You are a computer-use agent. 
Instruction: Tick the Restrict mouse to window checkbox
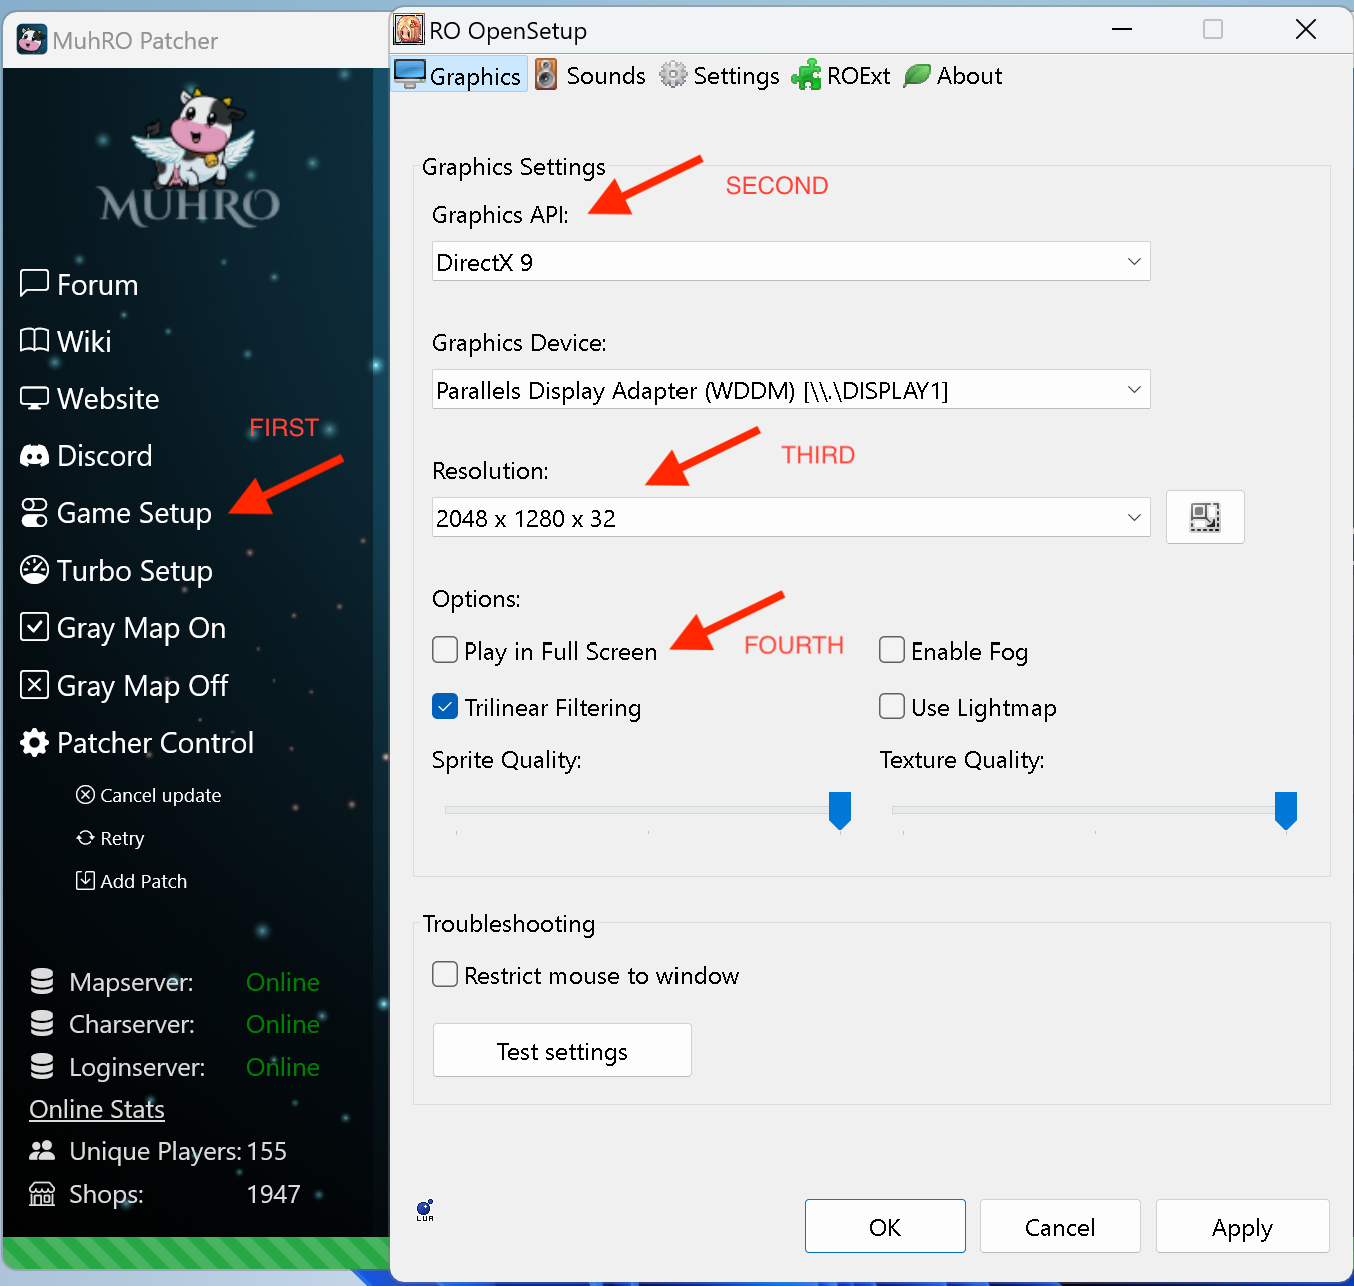tap(446, 975)
